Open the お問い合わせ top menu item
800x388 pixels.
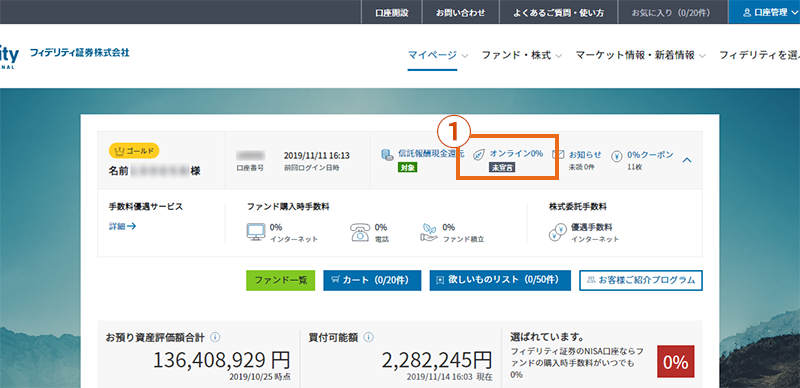[461, 12]
